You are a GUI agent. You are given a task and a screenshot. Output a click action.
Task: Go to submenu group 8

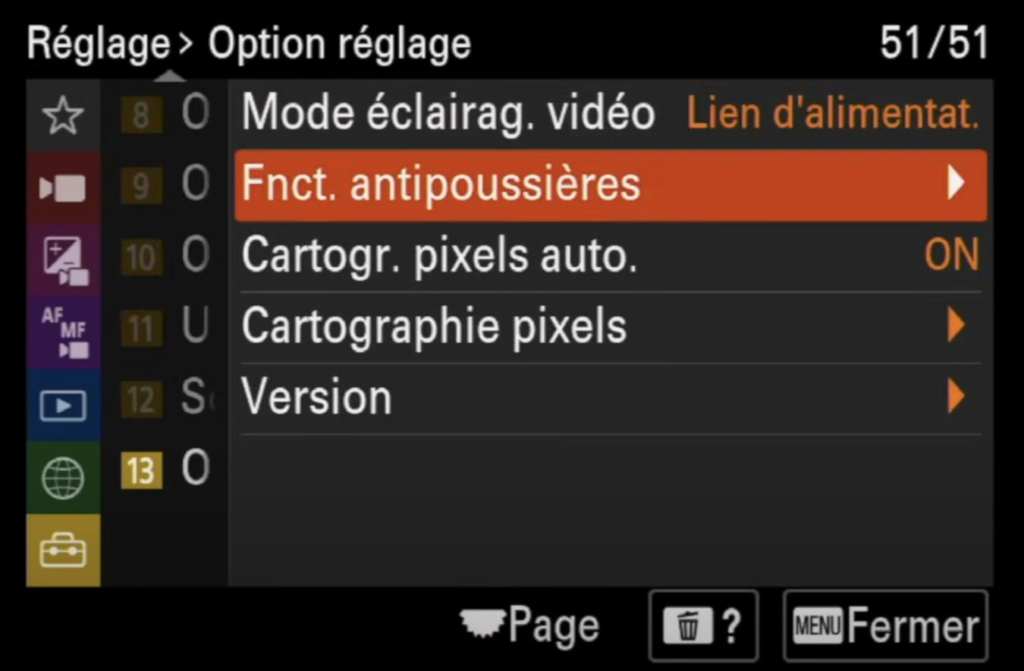click(x=142, y=116)
